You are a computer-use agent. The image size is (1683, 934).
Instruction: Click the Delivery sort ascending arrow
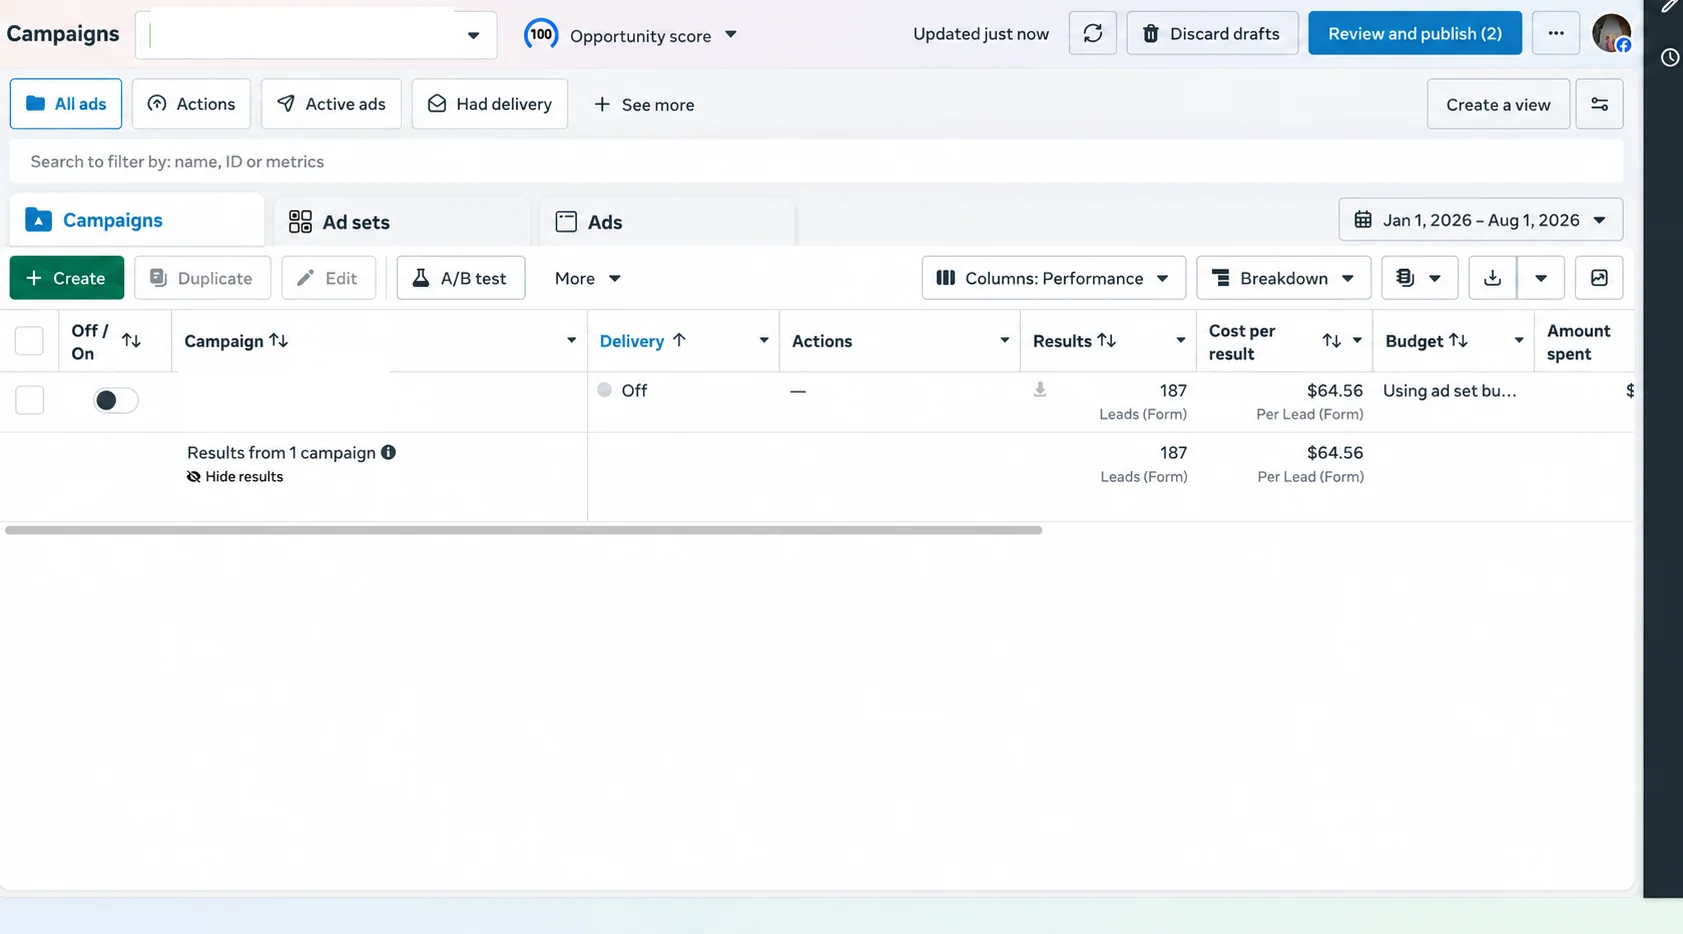[679, 341]
